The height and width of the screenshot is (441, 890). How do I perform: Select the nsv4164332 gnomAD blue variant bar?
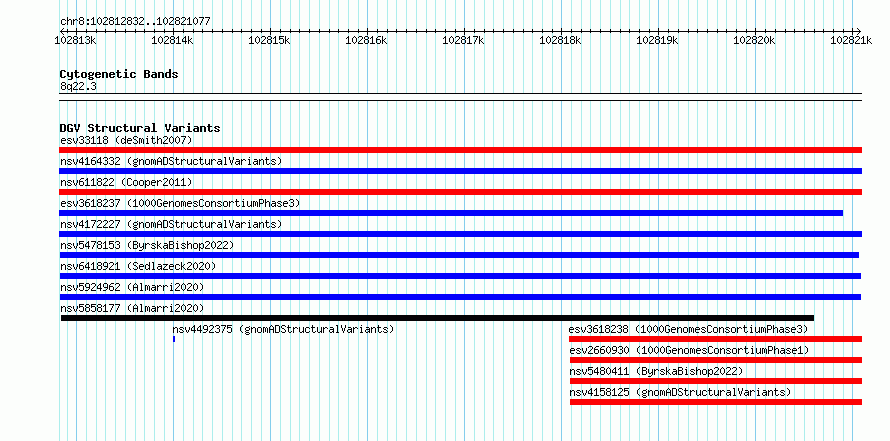coord(460,171)
